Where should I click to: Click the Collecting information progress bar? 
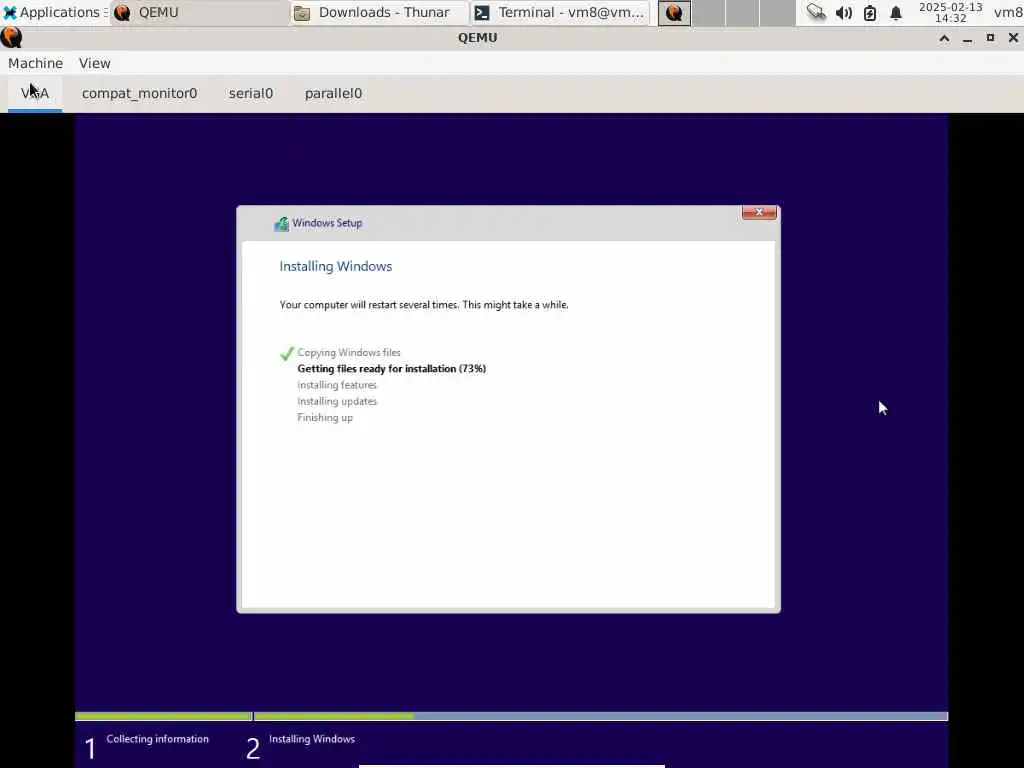pos(164,716)
